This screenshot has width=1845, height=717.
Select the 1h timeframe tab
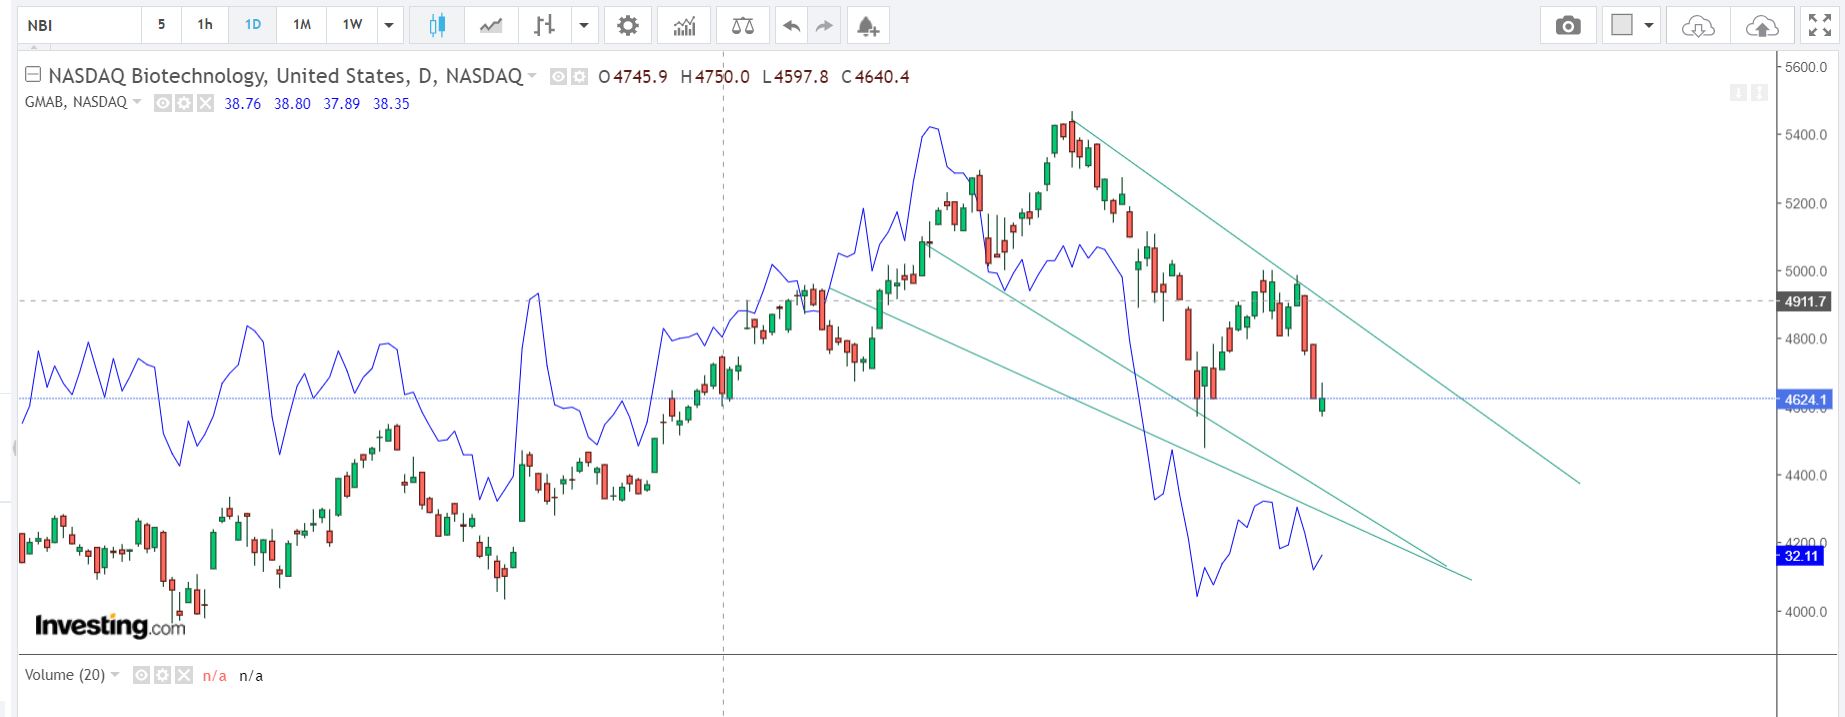click(x=205, y=25)
